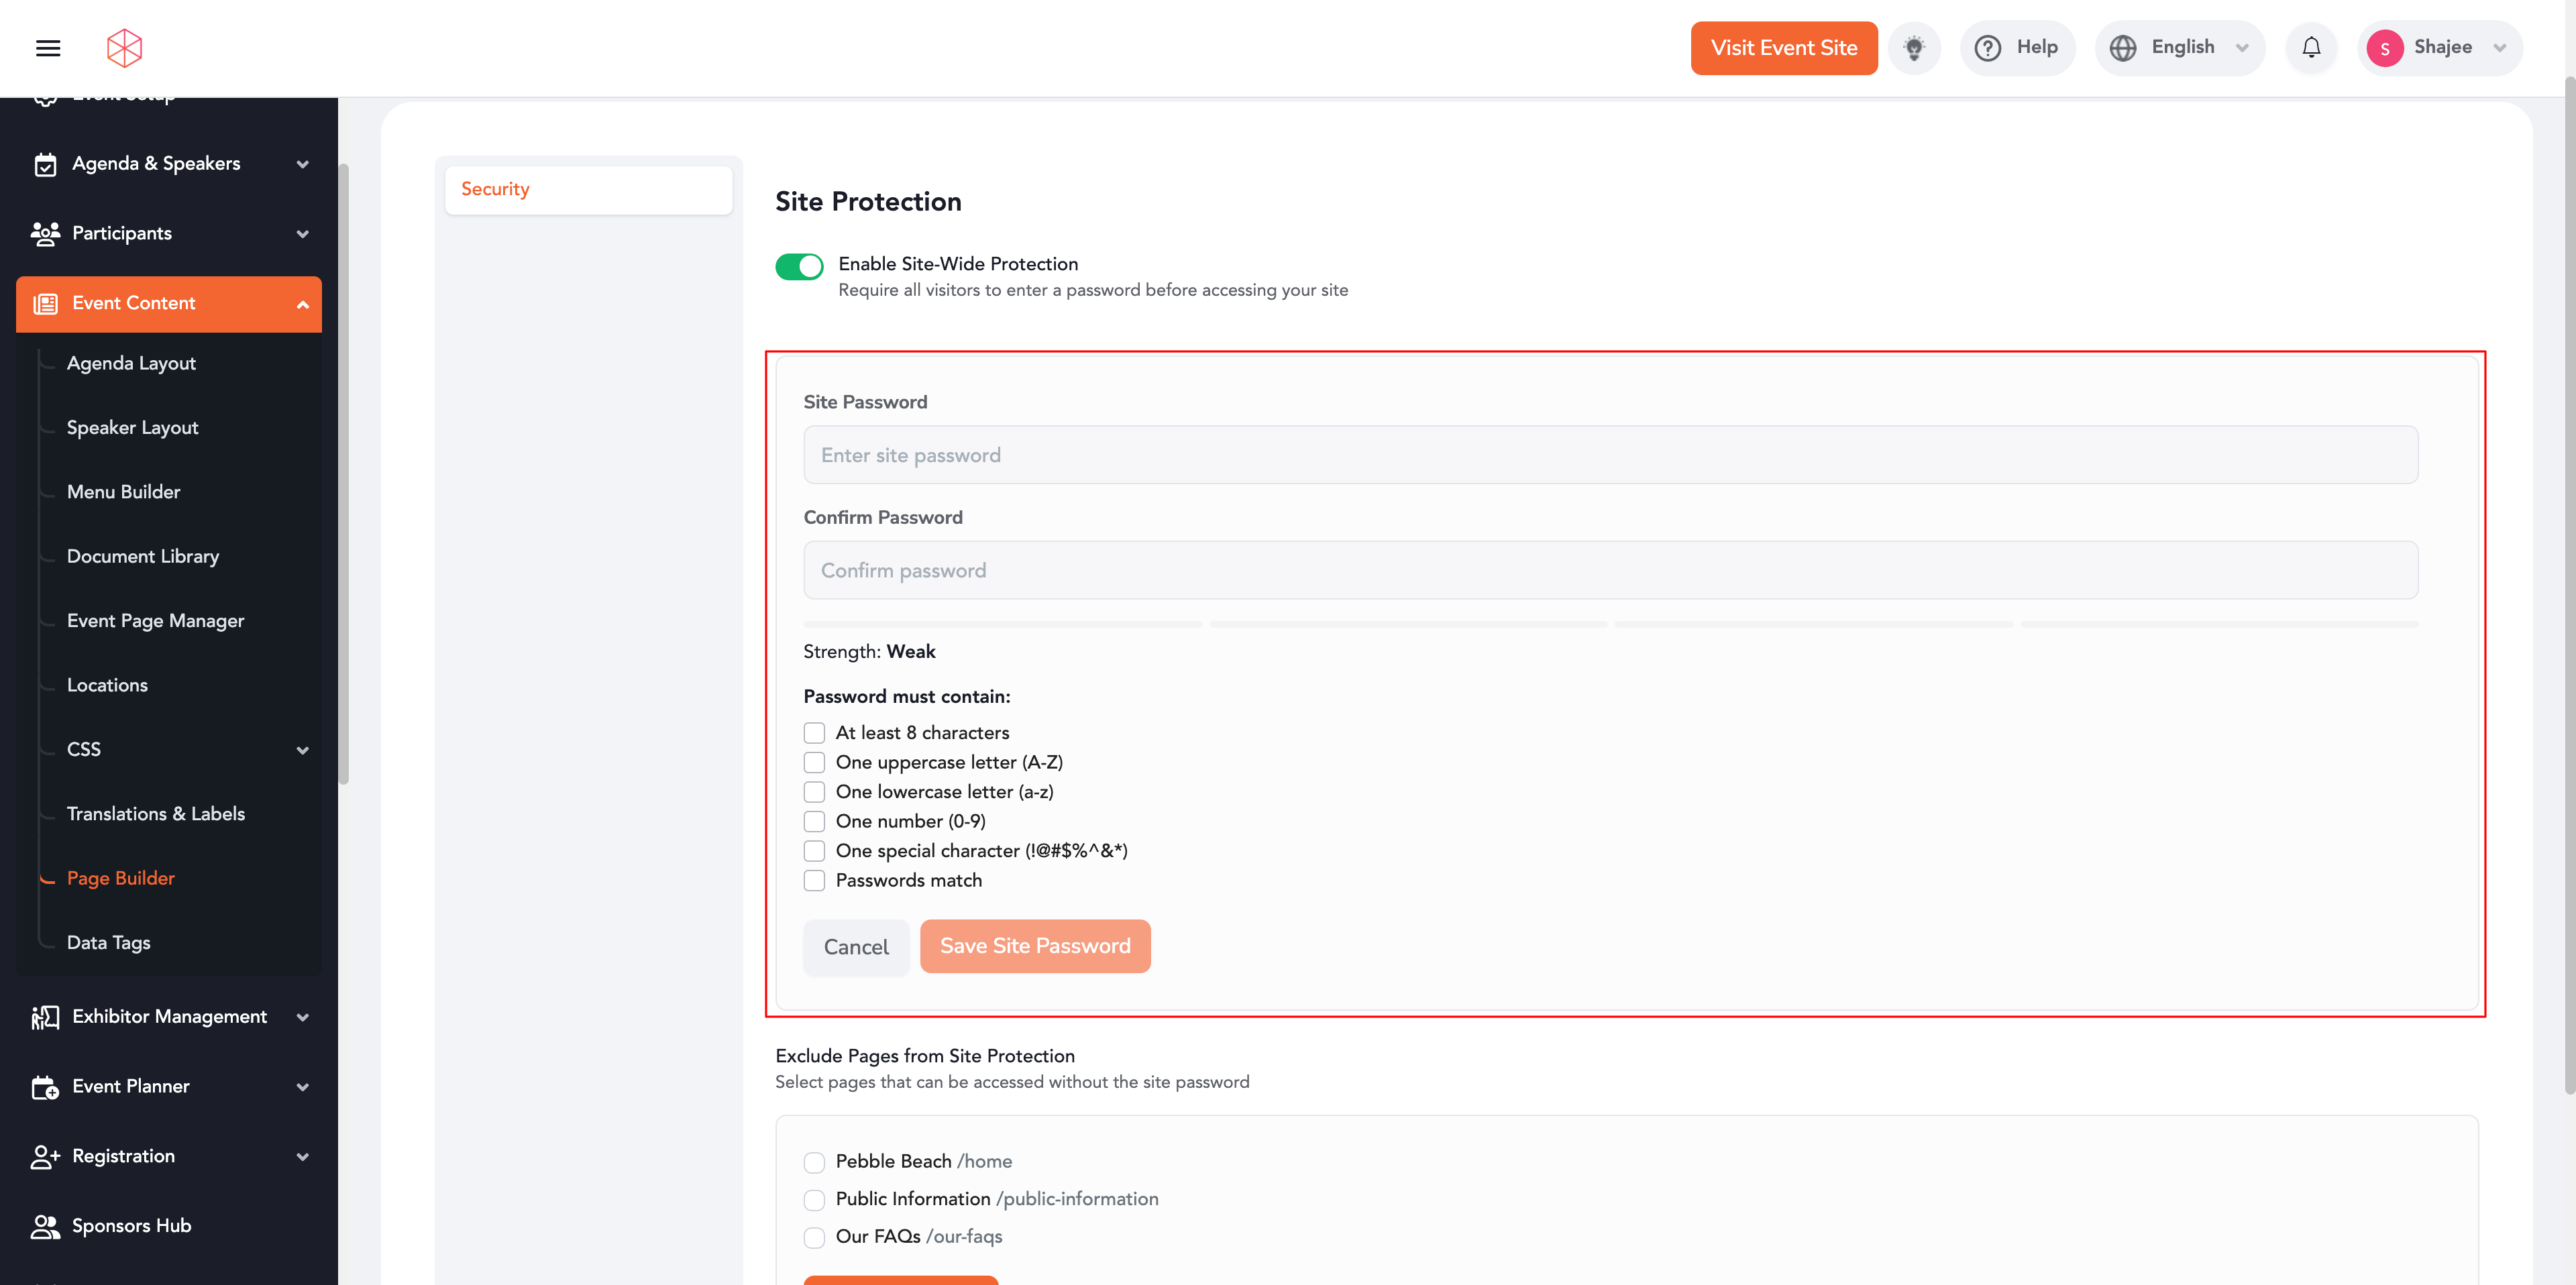Click the lightbulb tips icon
This screenshot has width=2576, height=1285.
pyautogui.click(x=1913, y=48)
